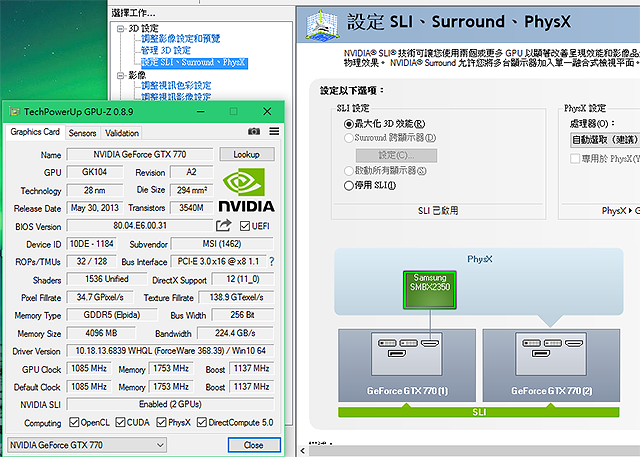640x457 pixels.
Task: Click the Die Size 294 mm² value
Action: (192, 190)
